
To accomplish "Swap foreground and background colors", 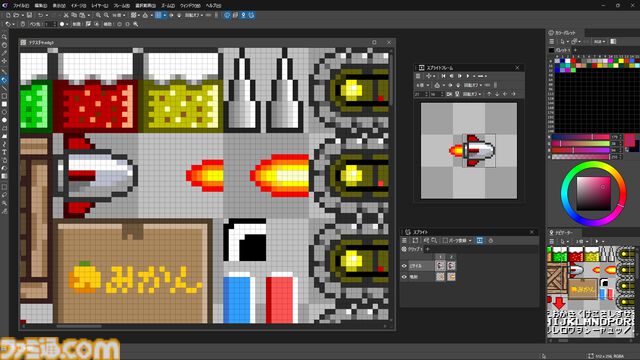I will [x=627, y=150].
